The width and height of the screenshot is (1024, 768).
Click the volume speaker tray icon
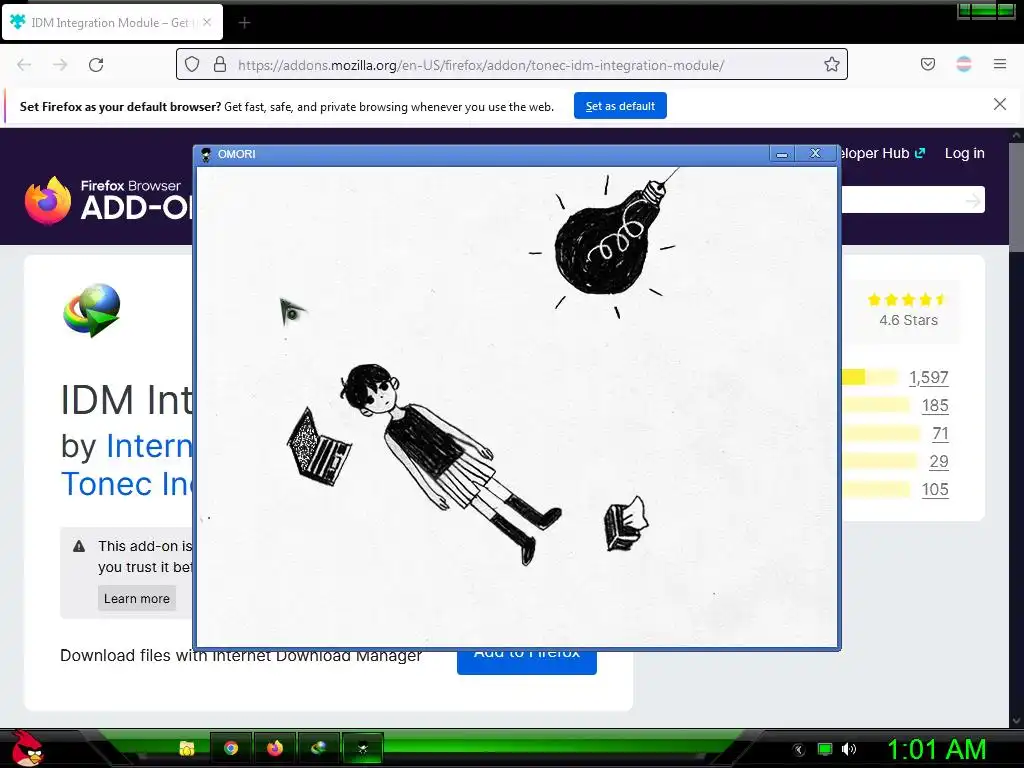tap(849, 749)
